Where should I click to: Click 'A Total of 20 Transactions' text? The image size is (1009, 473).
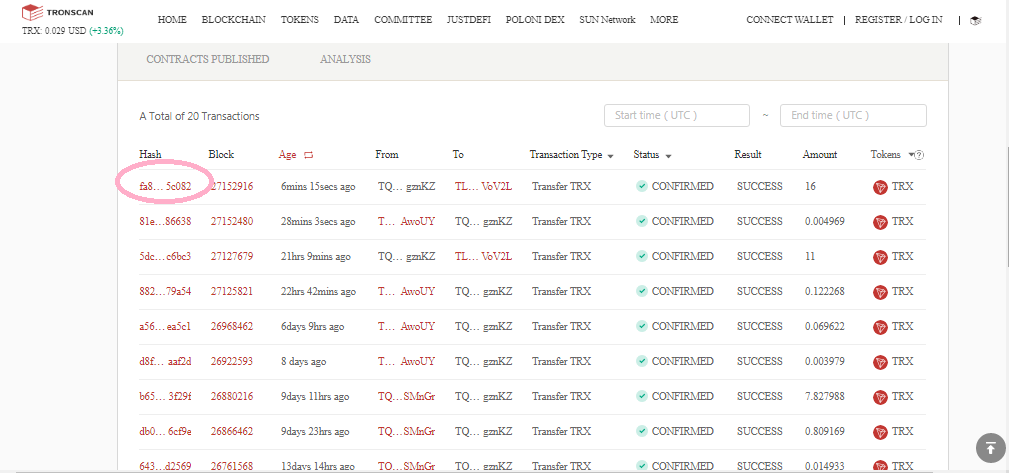point(199,116)
